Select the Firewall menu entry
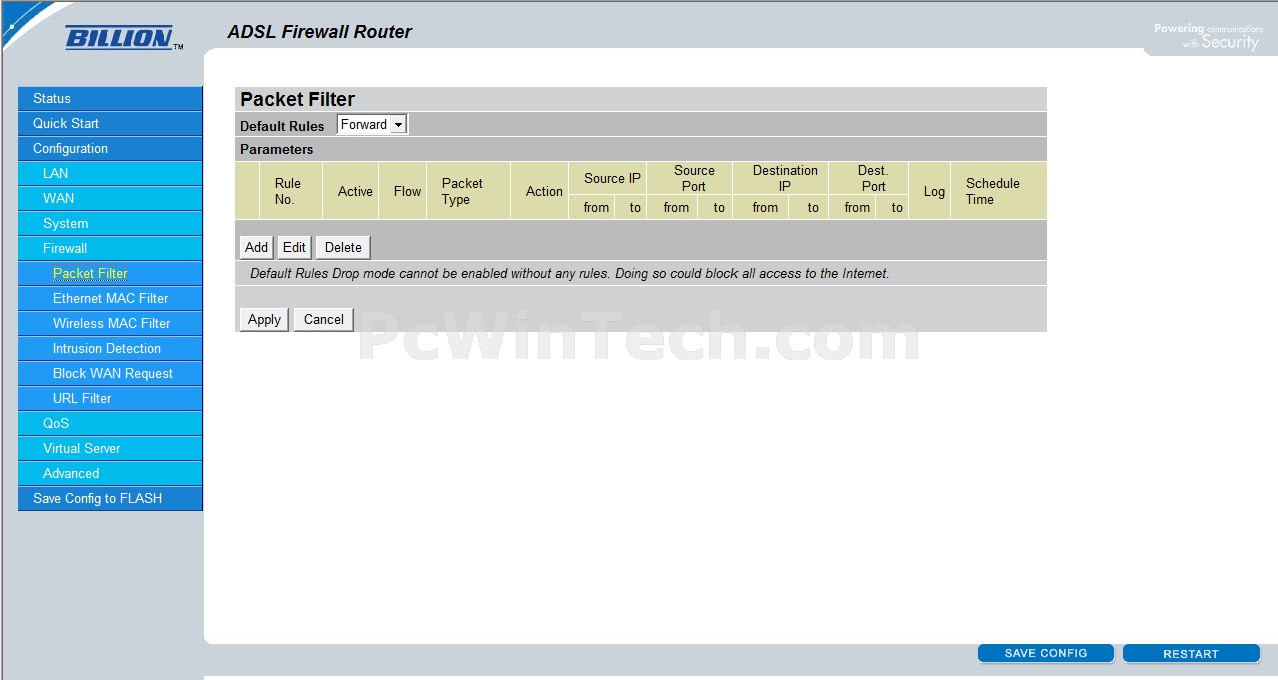The image size is (1278, 680). tap(110, 248)
